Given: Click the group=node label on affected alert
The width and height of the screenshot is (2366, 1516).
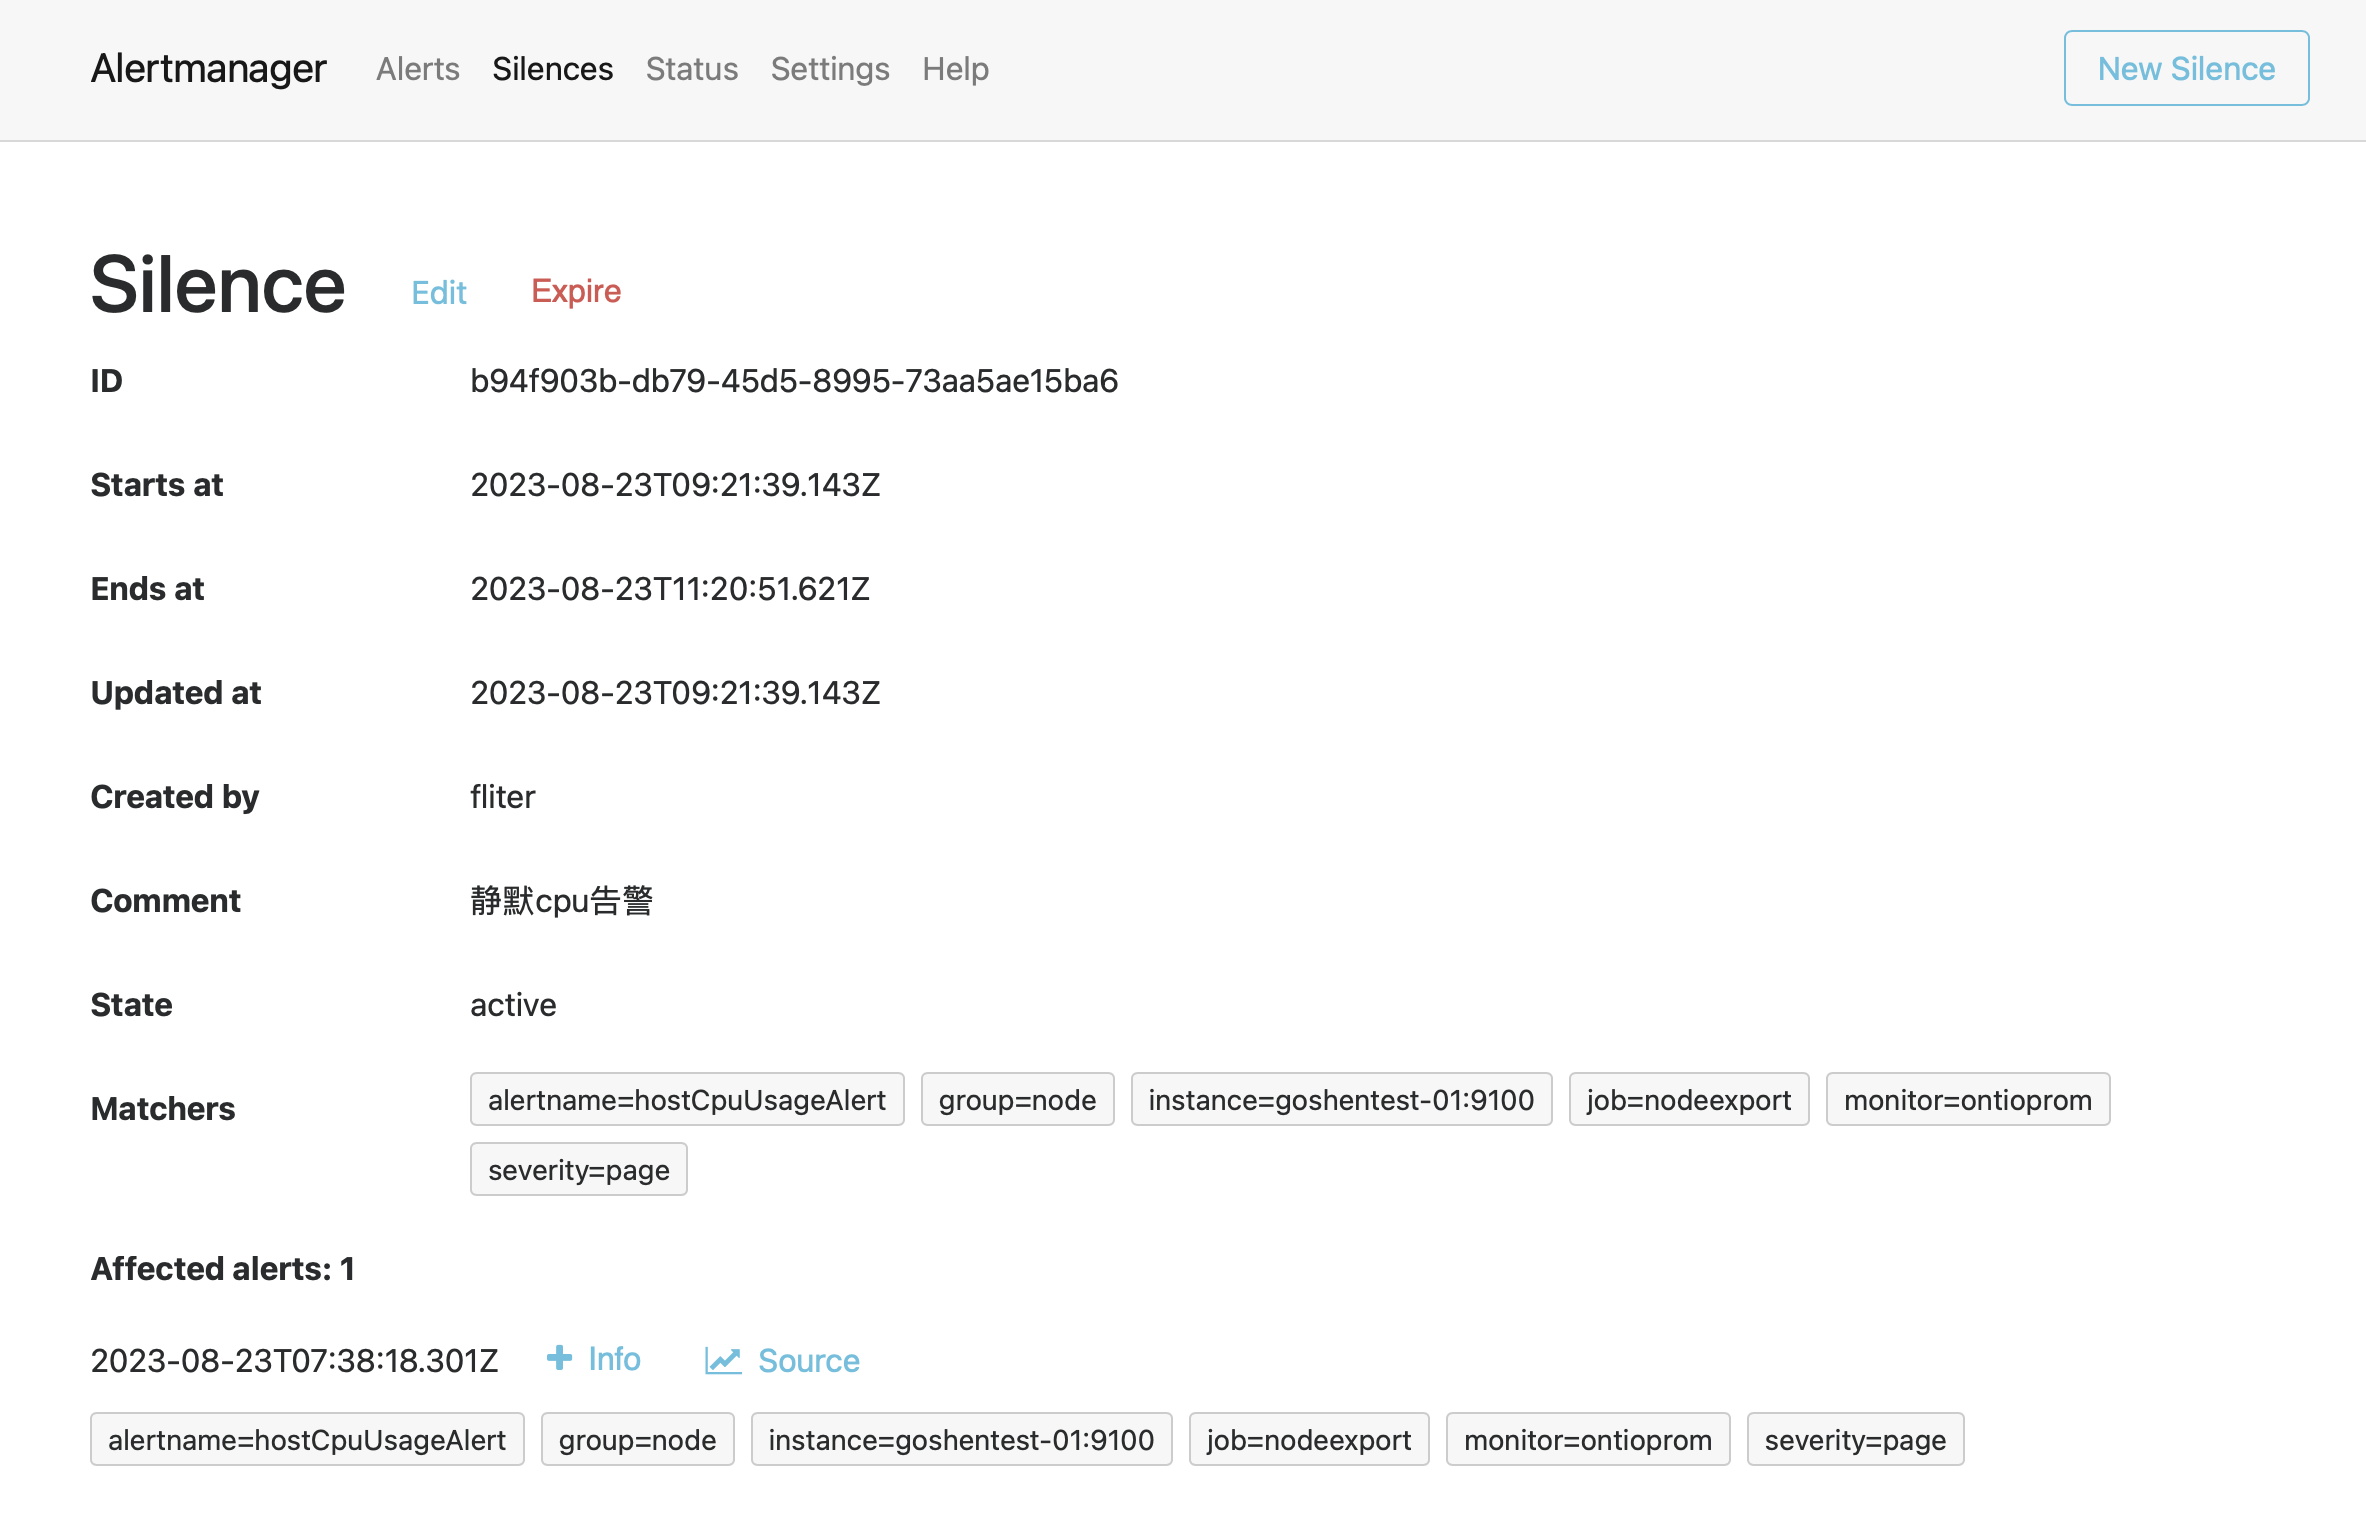Looking at the screenshot, I should 637,1440.
